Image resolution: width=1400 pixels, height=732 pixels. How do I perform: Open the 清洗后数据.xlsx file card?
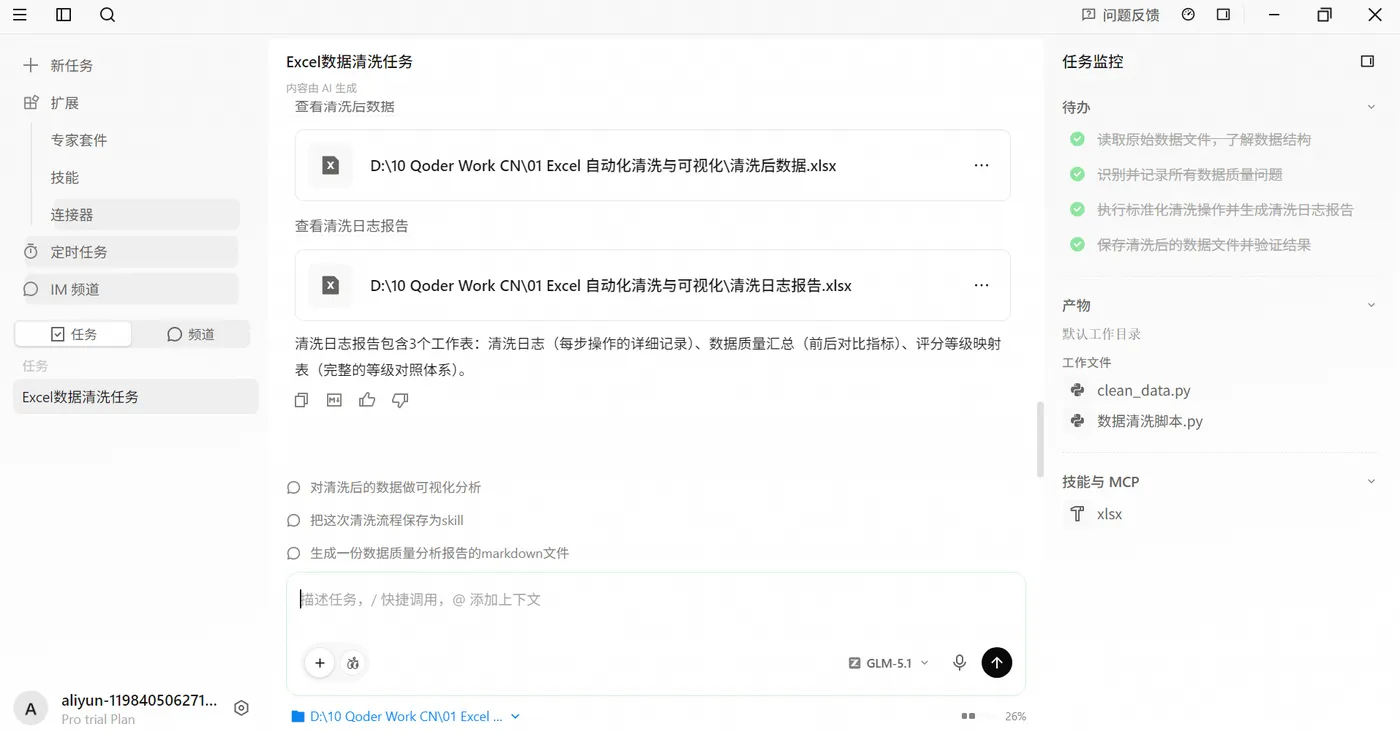click(x=652, y=165)
